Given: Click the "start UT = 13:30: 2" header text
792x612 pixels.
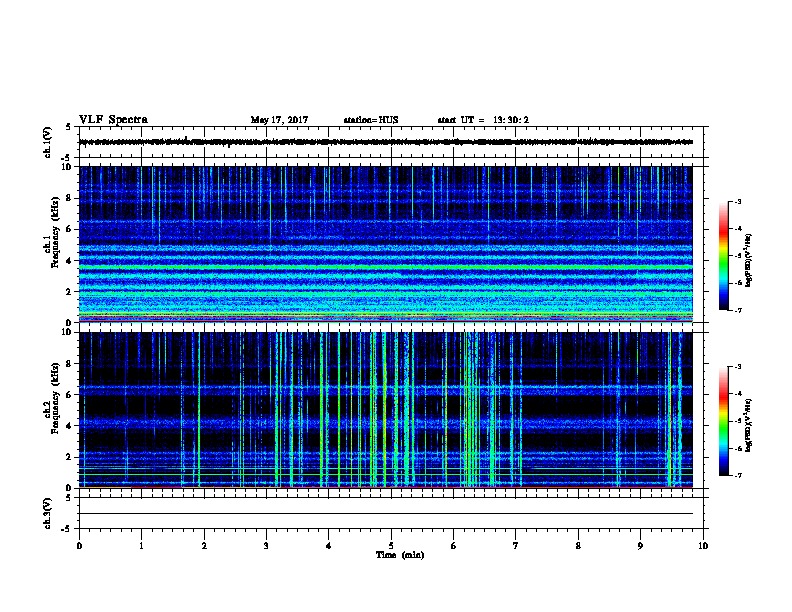Looking at the screenshot, I should click(483, 120).
